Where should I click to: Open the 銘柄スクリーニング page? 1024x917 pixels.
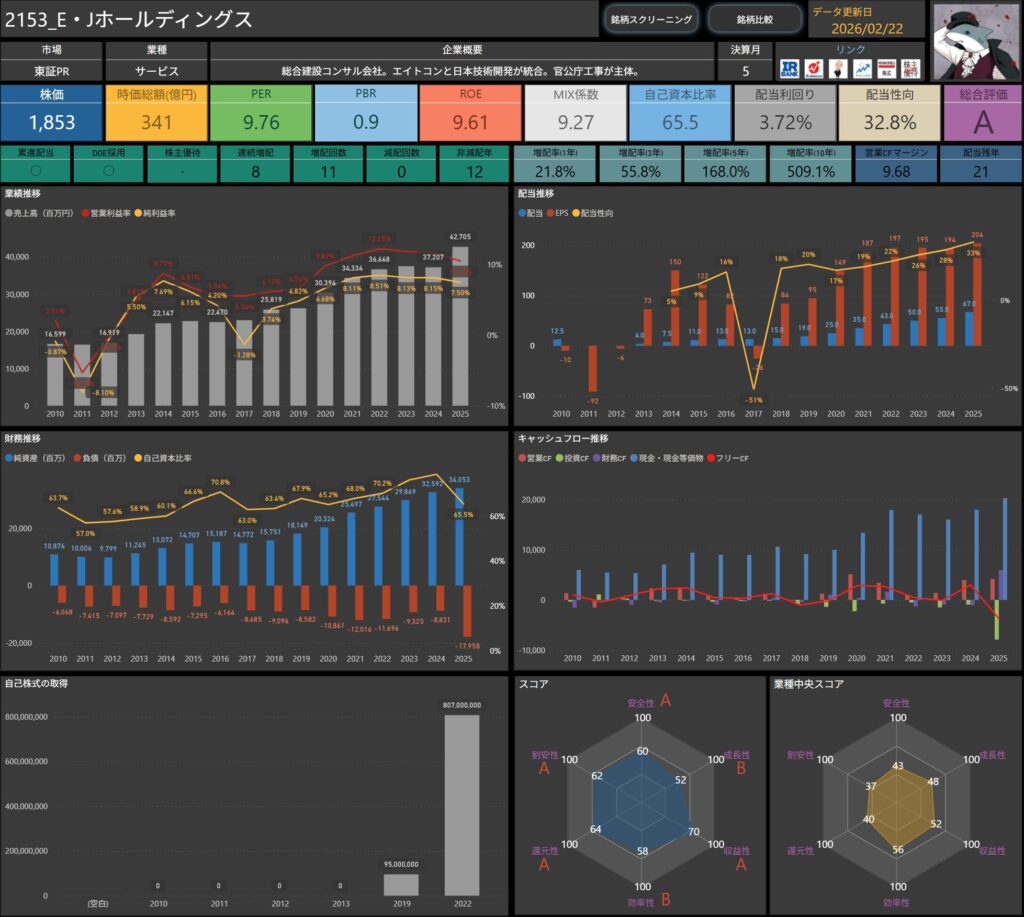pyautogui.click(x=650, y=19)
